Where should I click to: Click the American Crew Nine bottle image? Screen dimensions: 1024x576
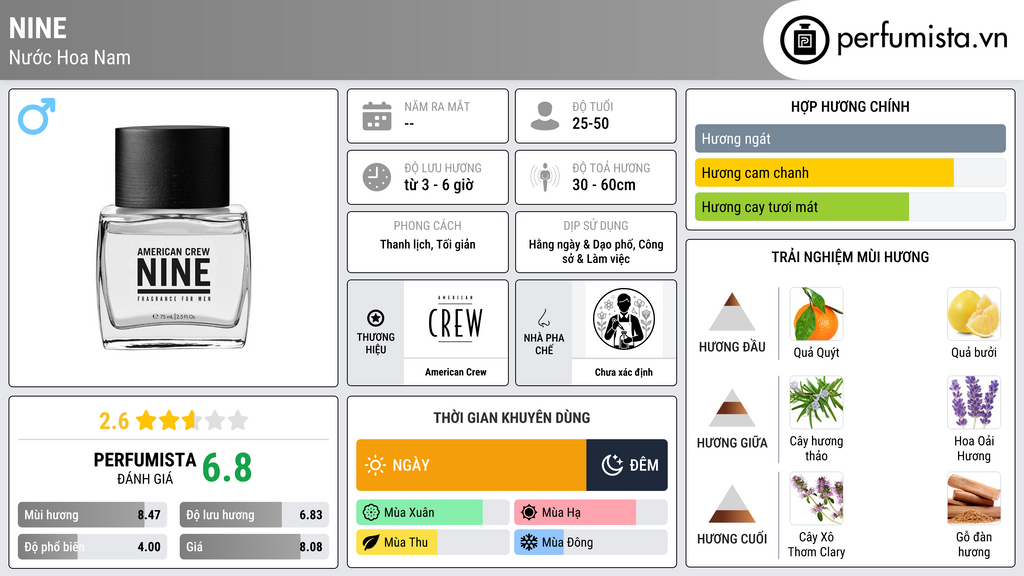(x=174, y=238)
